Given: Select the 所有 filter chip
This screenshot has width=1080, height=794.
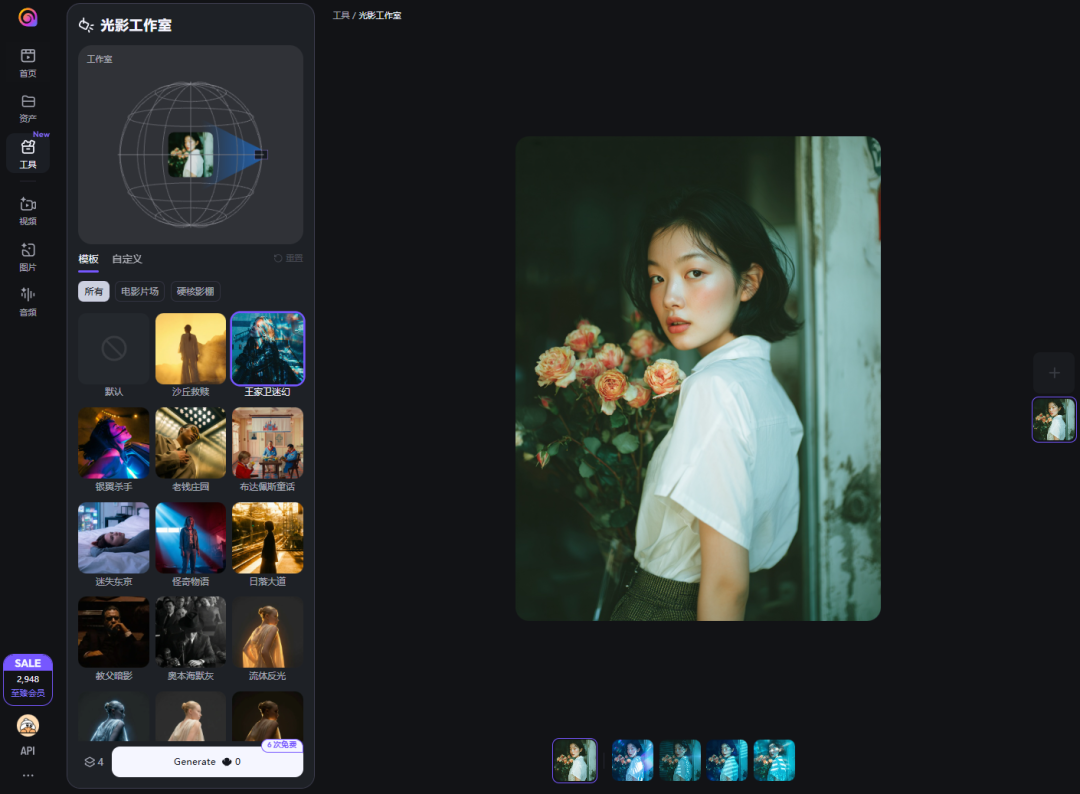Looking at the screenshot, I should (94, 292).
